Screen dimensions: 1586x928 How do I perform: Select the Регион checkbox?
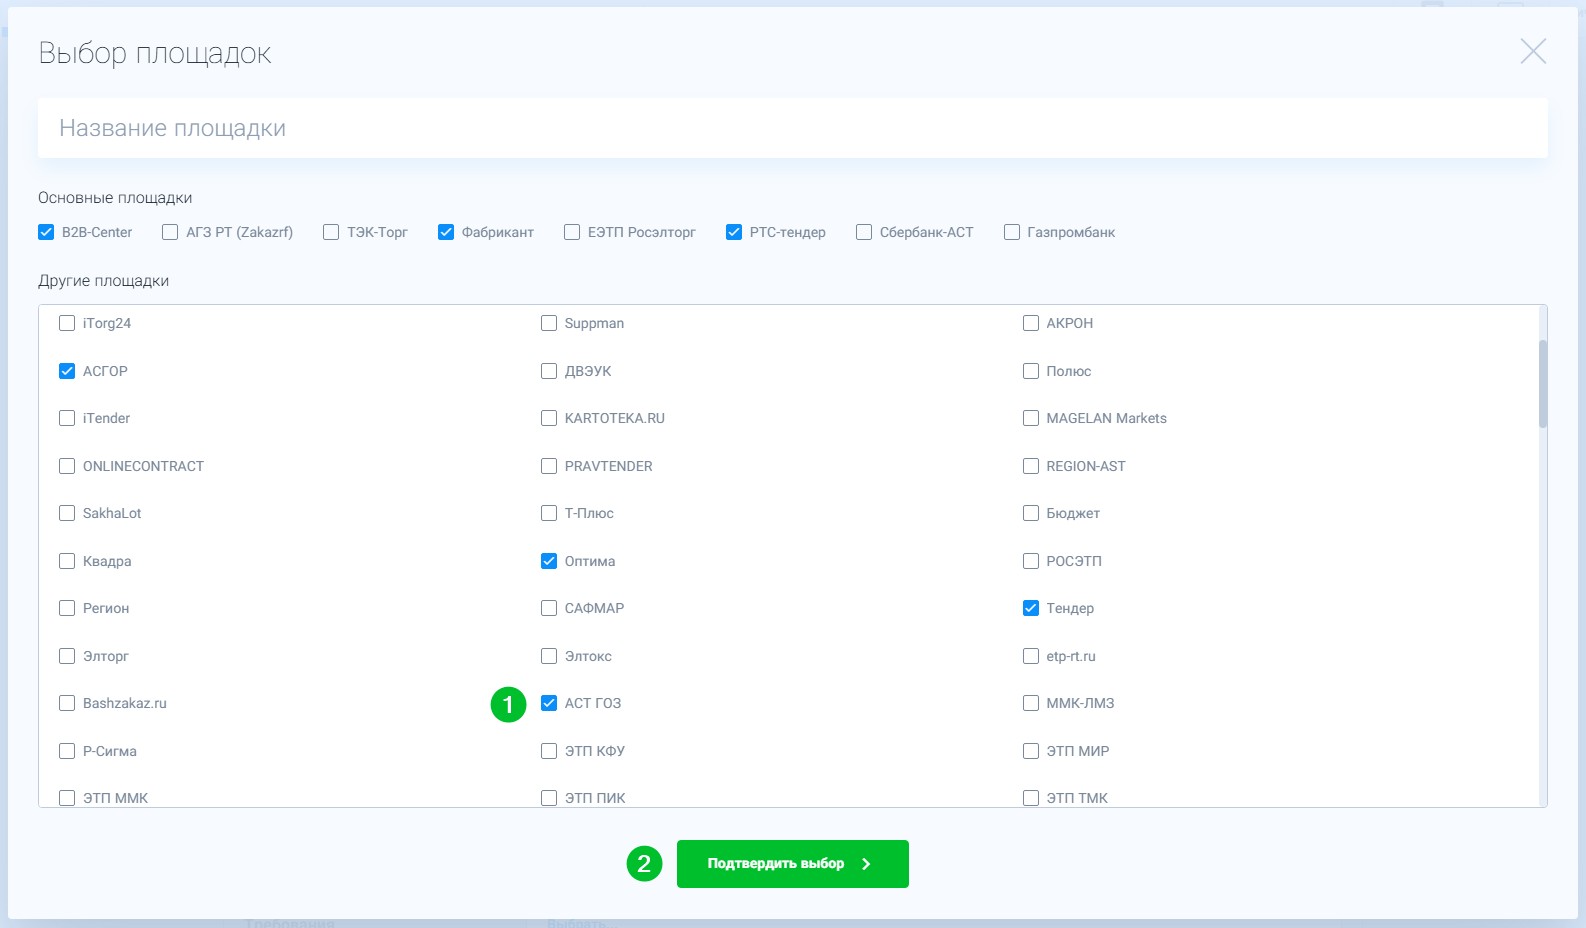point(67,608)
